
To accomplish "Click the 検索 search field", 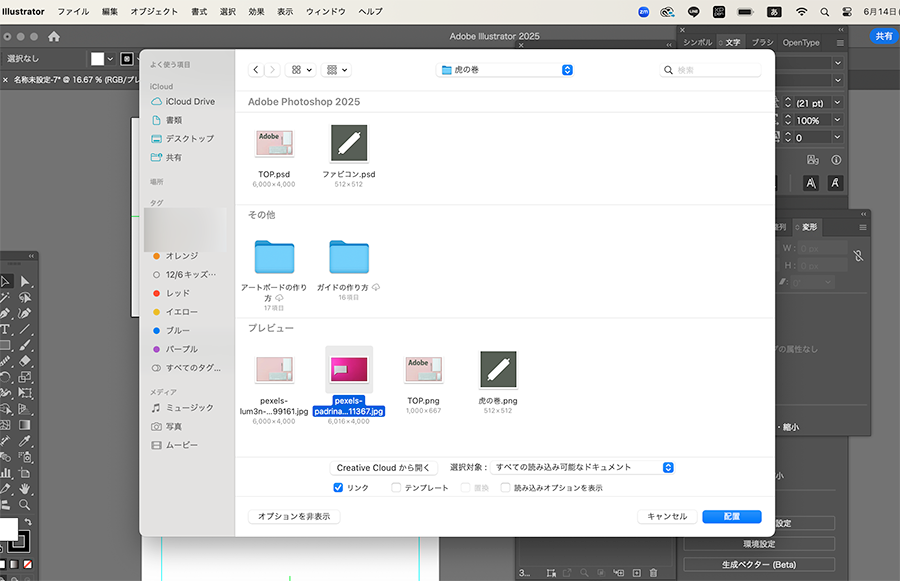I will [x=711, y=70].
